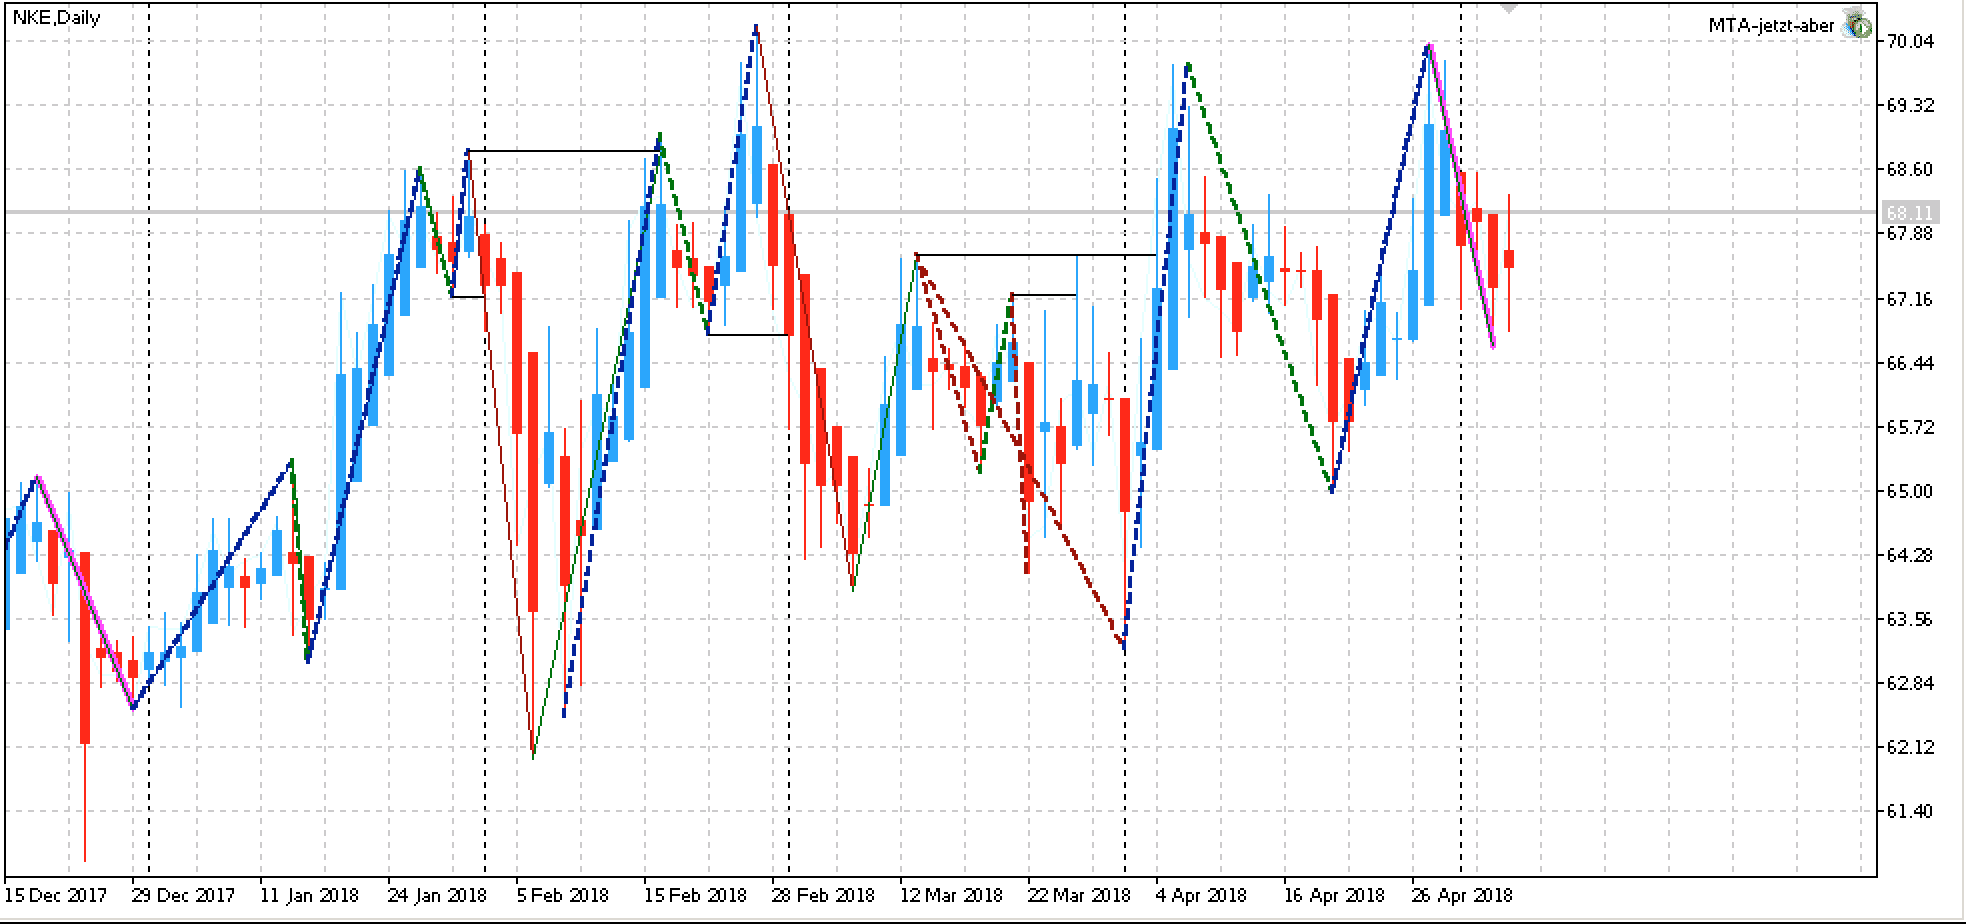This screenshot has height=924, width=1966.
Task: Click the NKE,Daily chart title
Action: point(56,17)
